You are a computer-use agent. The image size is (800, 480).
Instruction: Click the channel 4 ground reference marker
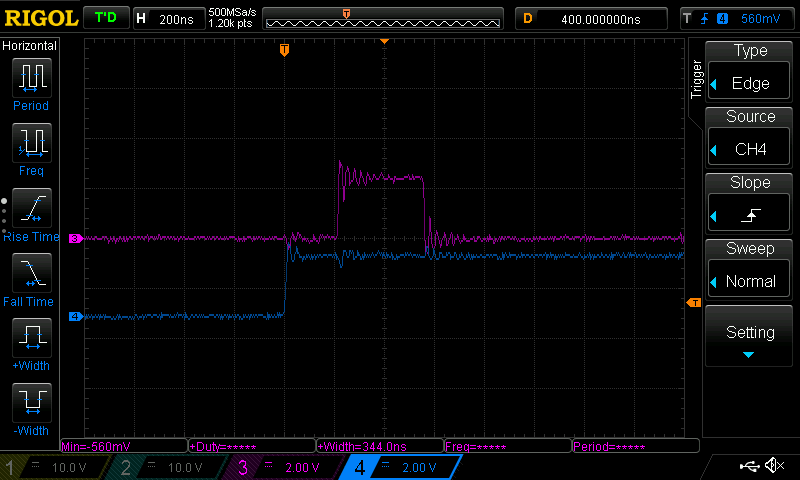76,316
